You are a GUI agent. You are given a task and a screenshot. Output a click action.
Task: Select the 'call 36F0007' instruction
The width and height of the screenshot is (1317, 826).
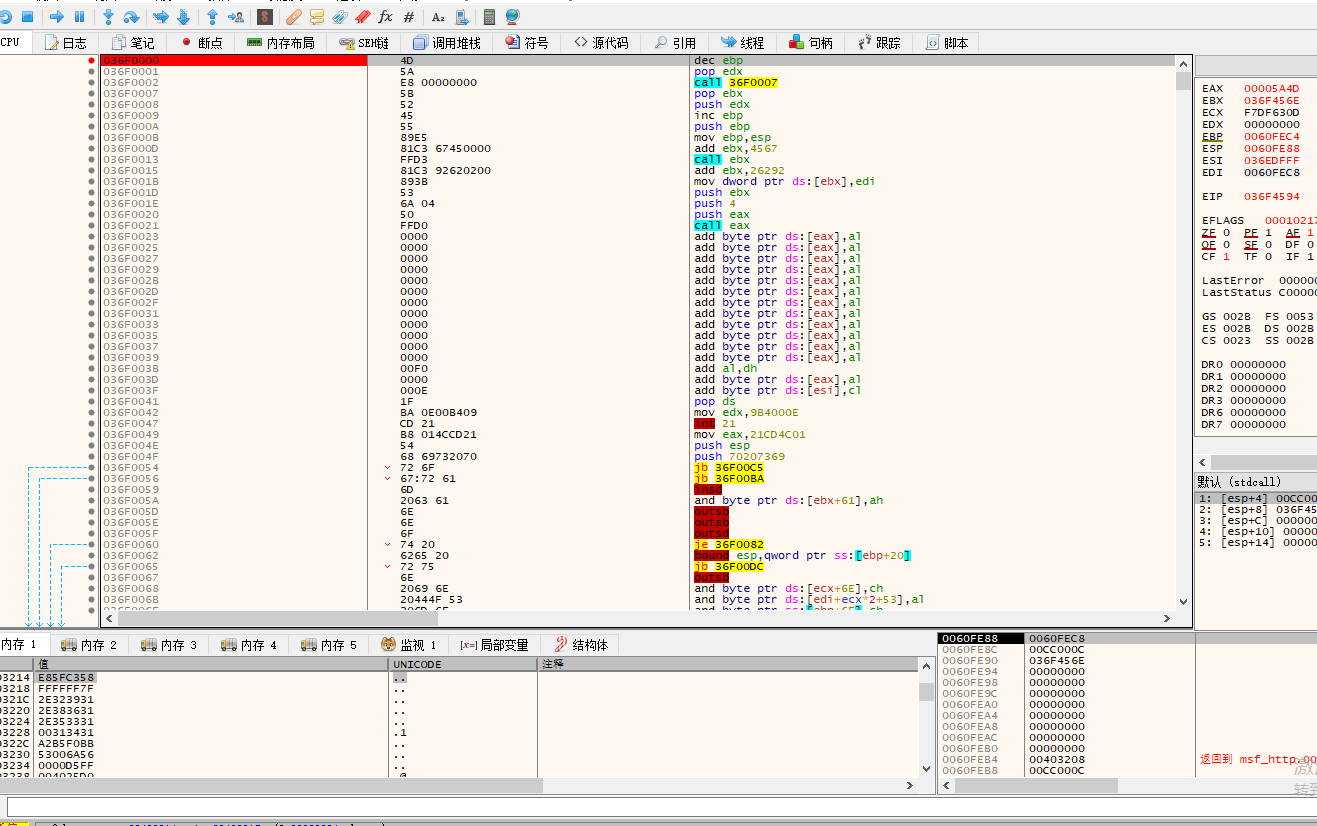[736, 83]
